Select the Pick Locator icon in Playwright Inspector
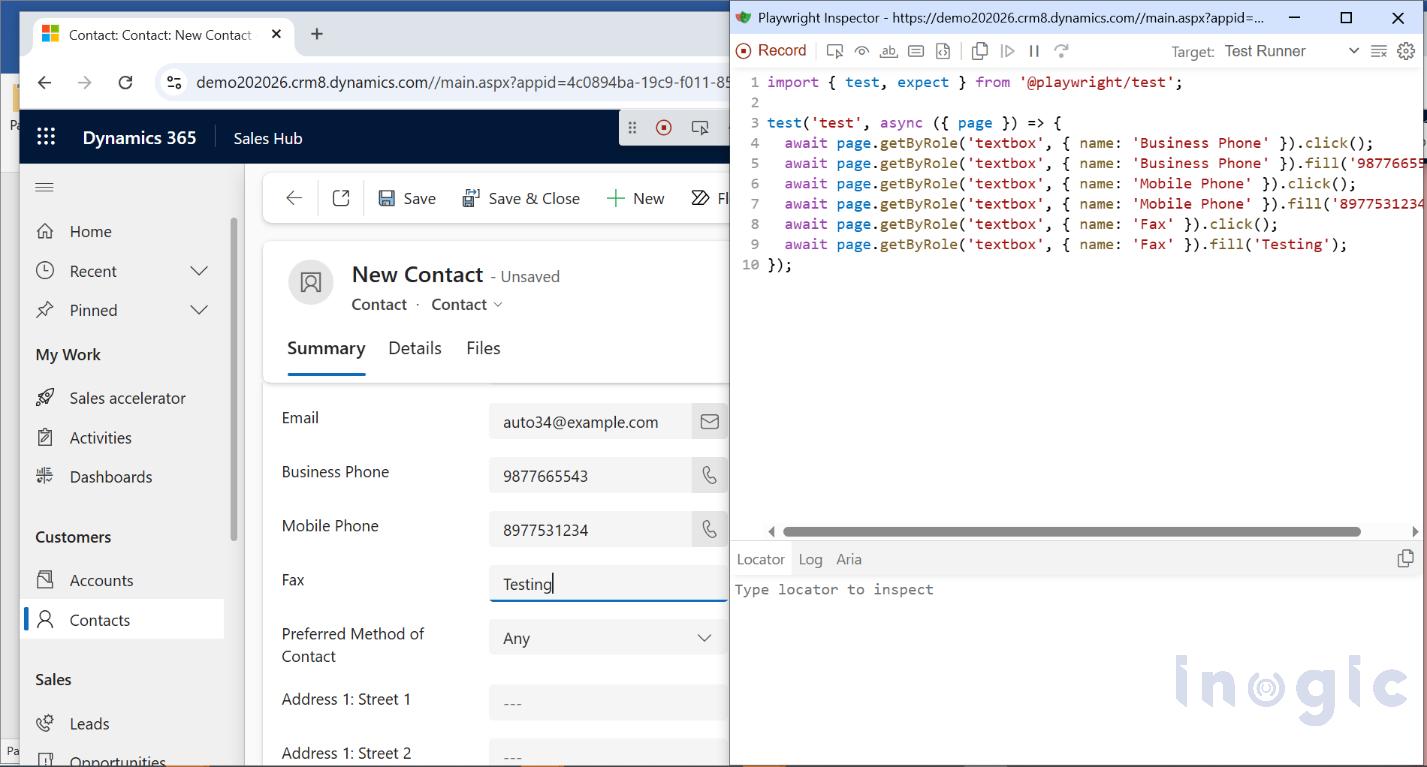 pos(835,50)
